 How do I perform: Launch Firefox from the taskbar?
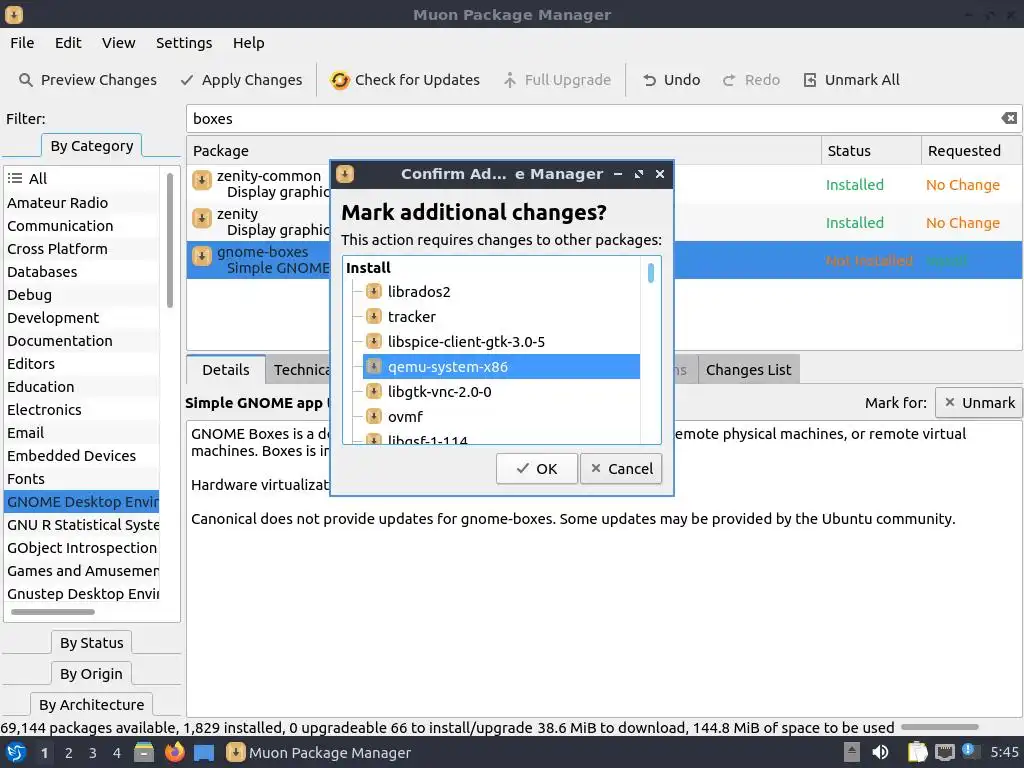click(174, 752)
